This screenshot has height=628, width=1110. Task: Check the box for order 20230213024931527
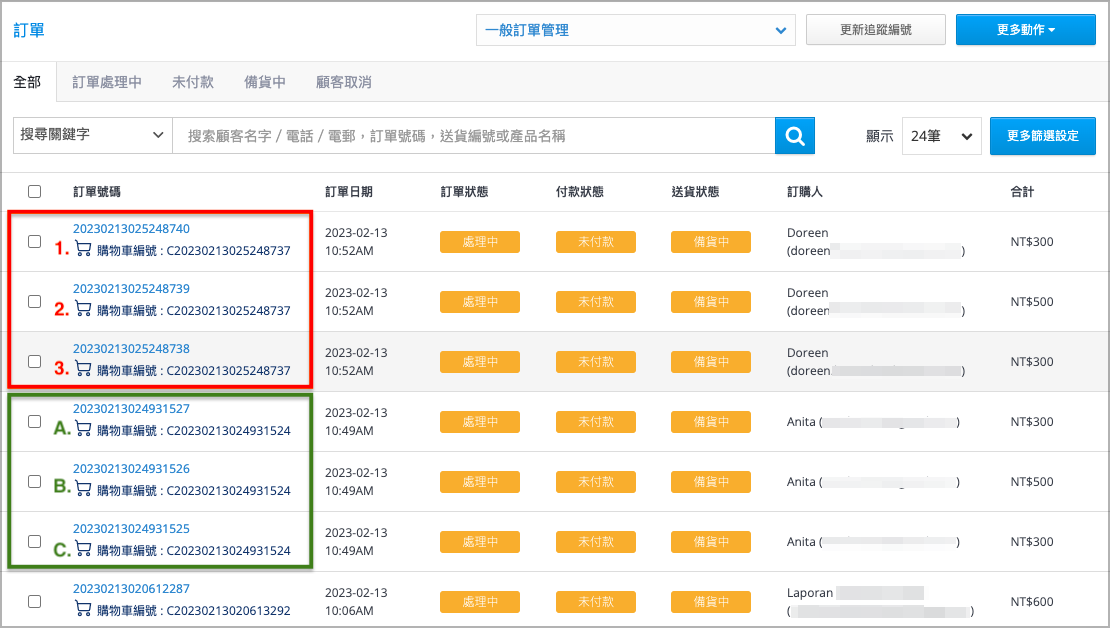[x=34, y=421]
